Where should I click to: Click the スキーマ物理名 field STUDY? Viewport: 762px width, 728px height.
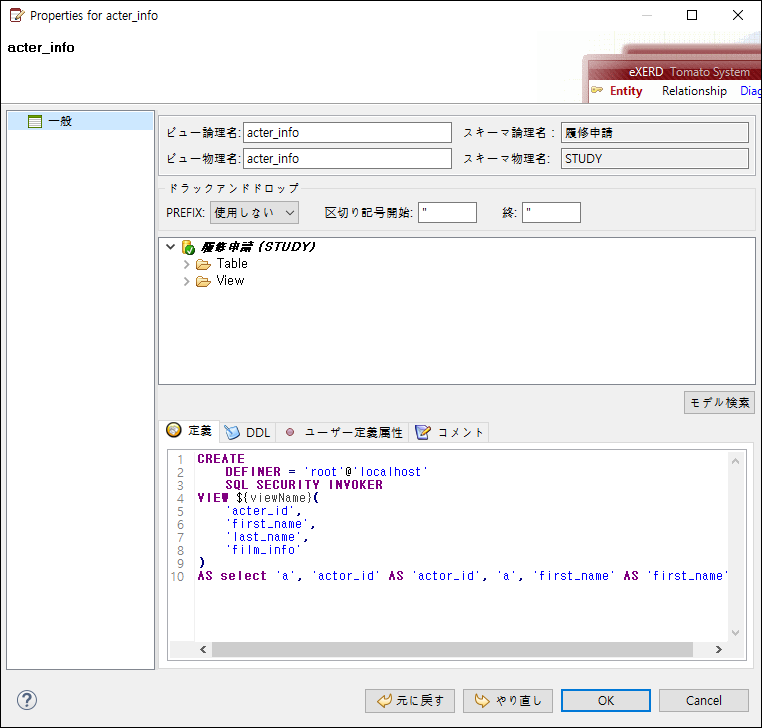click(654, 158)
